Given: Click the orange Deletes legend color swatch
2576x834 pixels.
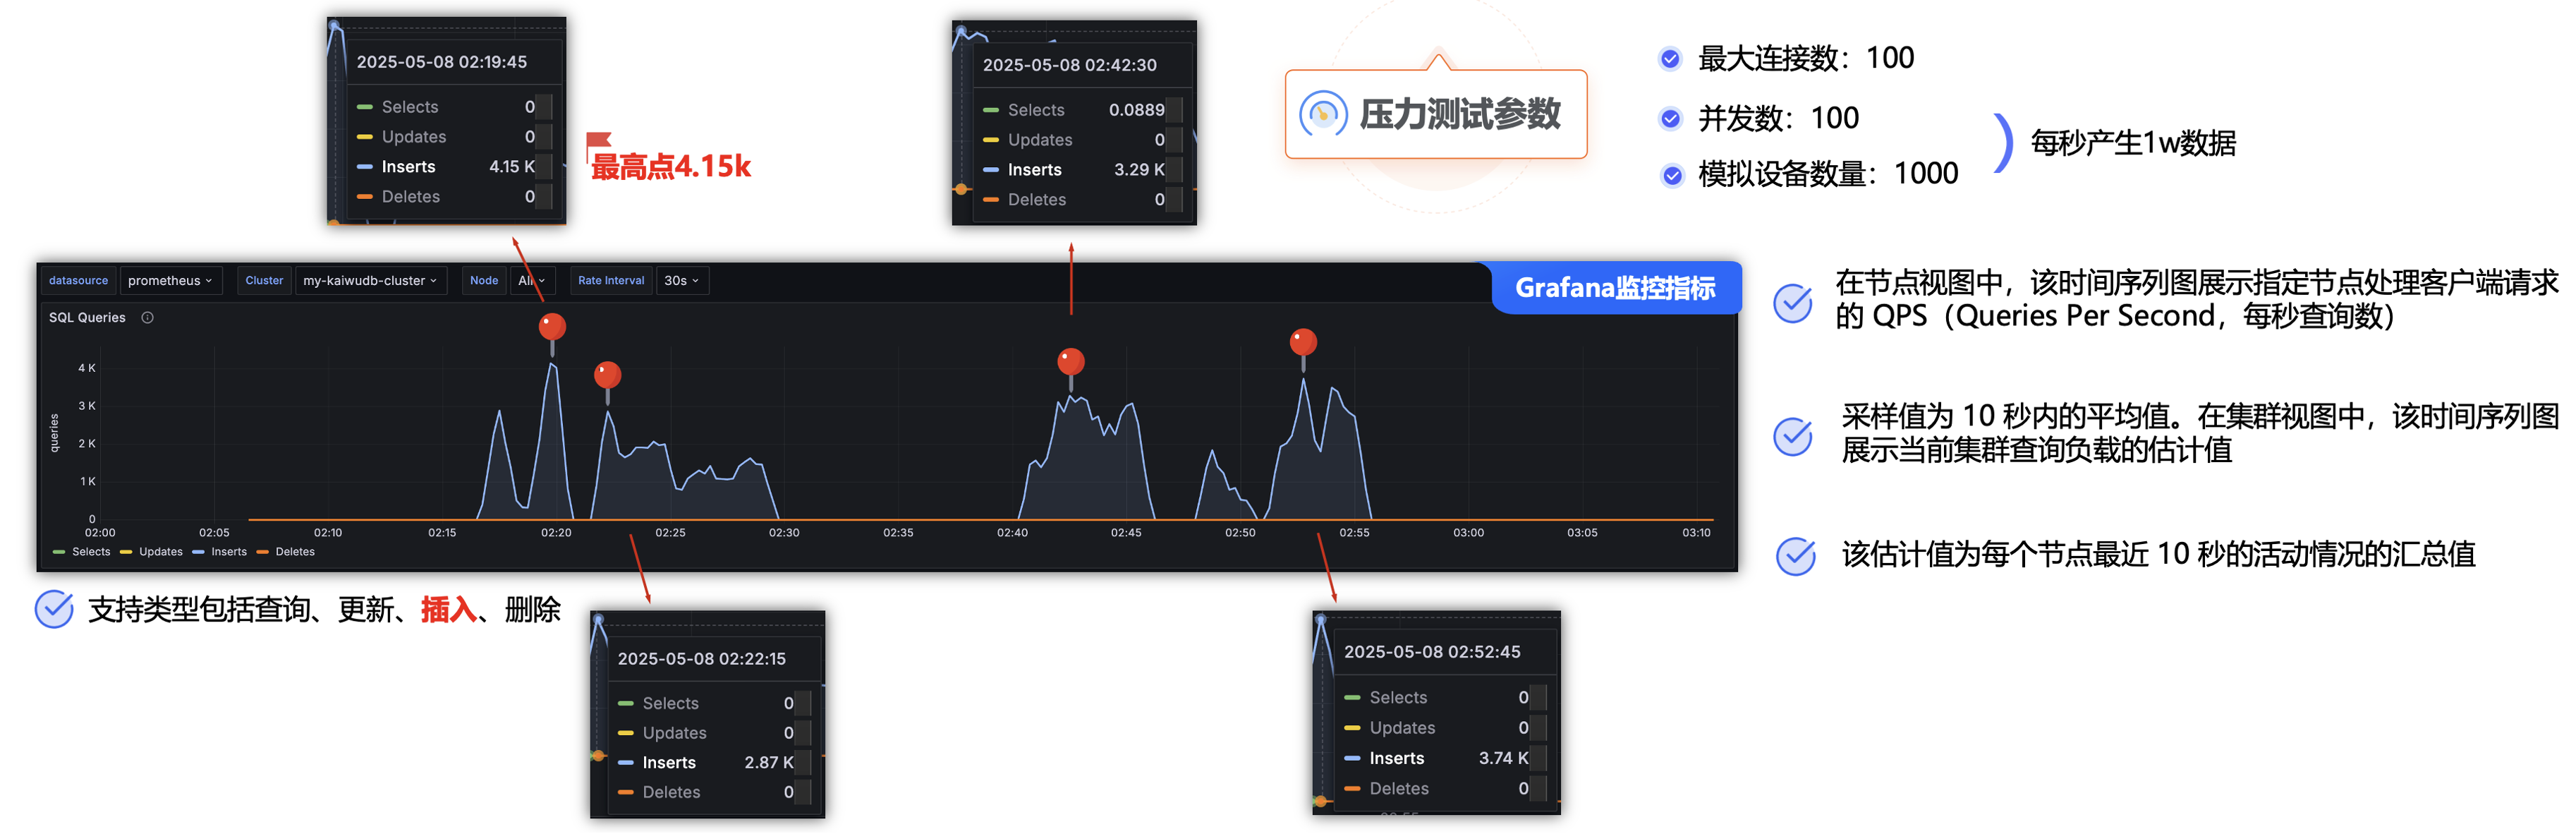Looking at the screenshot, I should (263, 552).
